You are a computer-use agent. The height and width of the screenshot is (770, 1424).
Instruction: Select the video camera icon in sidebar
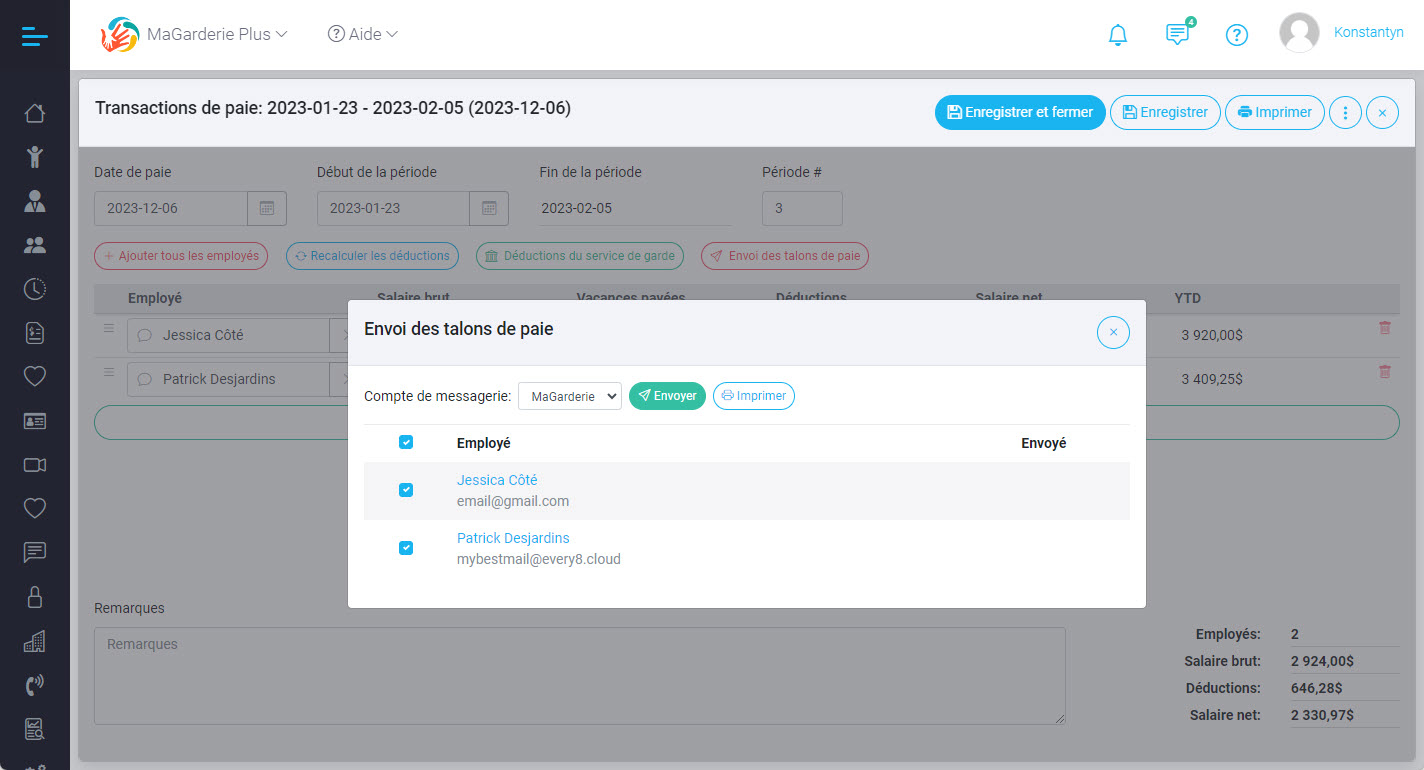pos(34,464)
